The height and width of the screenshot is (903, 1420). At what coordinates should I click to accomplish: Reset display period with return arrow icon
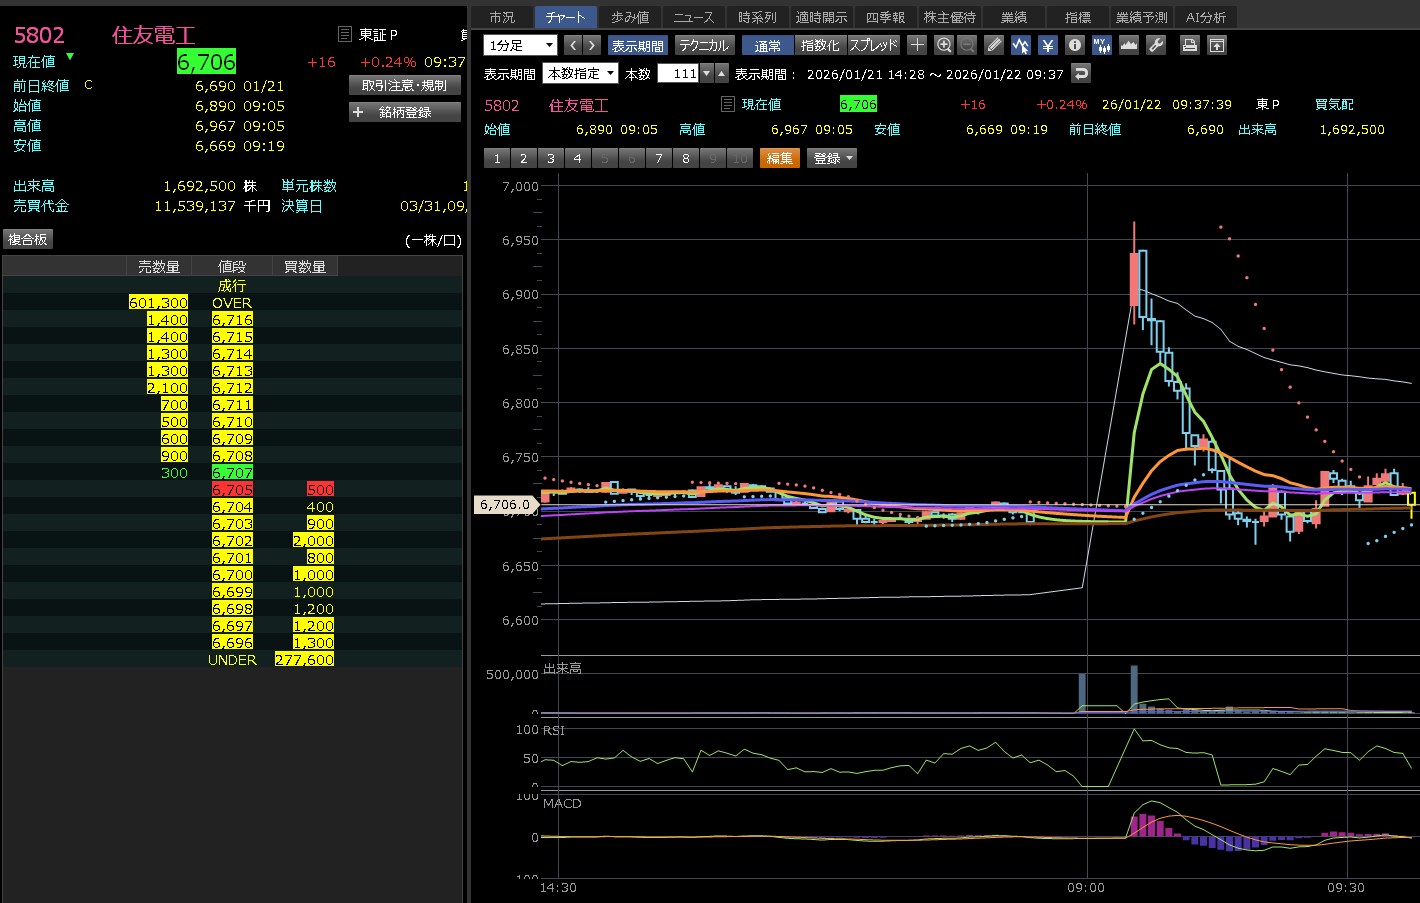pyautogui.click(x=1080, y=73)
